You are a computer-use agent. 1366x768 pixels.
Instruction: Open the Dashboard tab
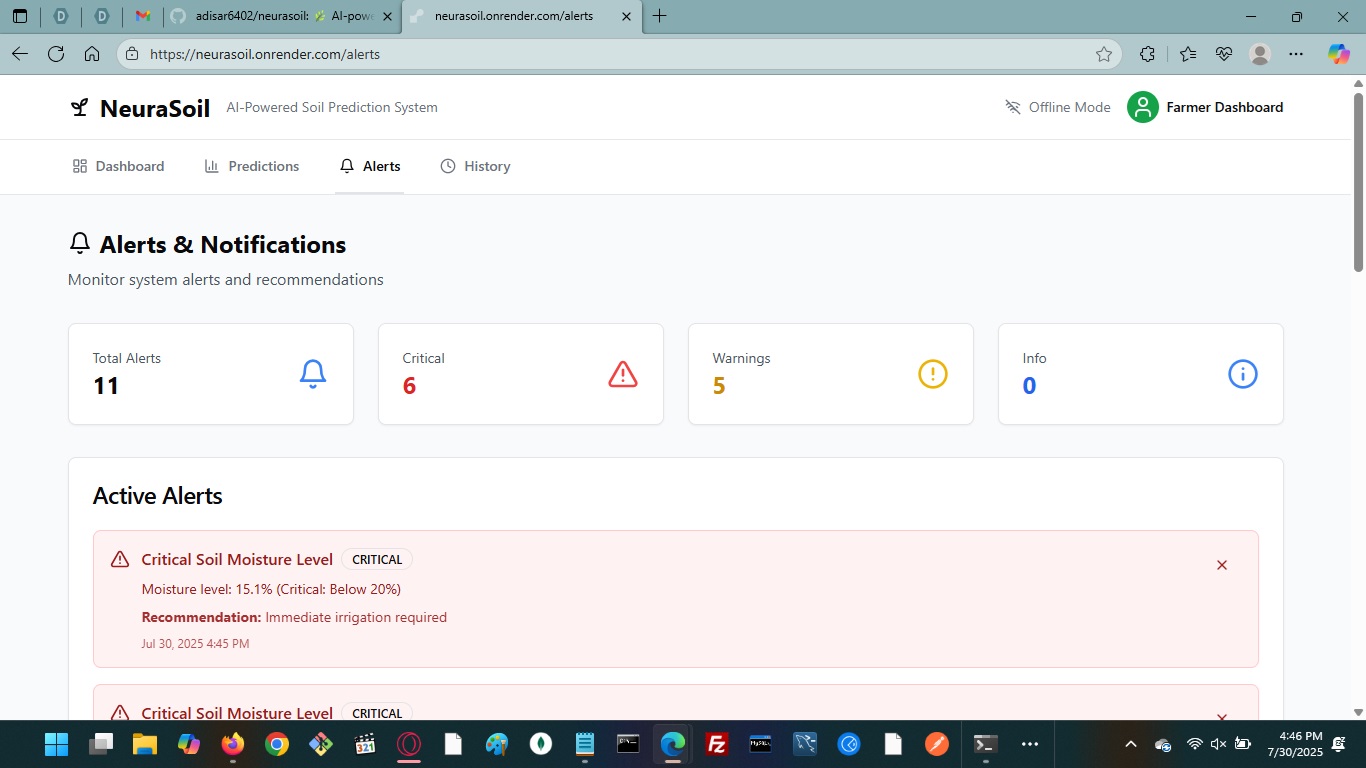coord(118,166)
